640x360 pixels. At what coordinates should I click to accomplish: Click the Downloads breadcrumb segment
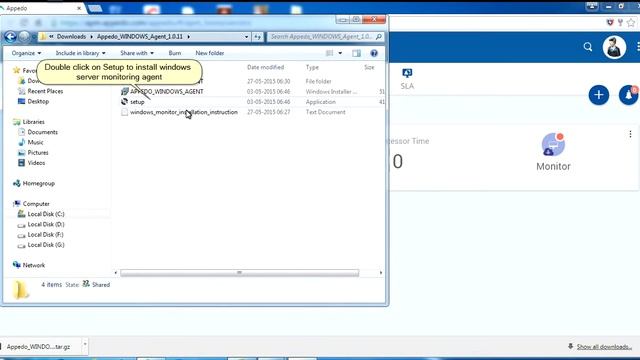coord(71,37)
